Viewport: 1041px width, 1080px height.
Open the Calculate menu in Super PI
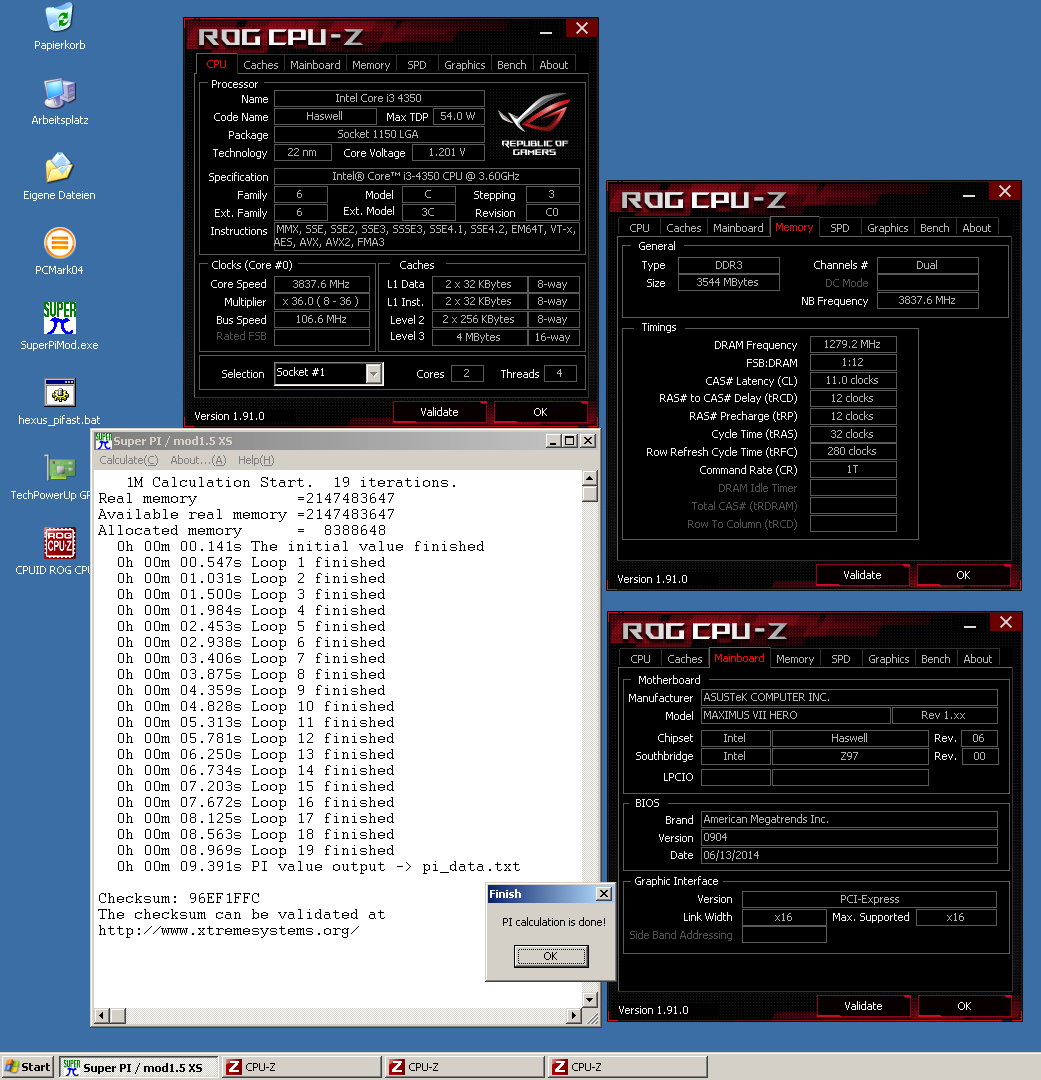point(128,460)
